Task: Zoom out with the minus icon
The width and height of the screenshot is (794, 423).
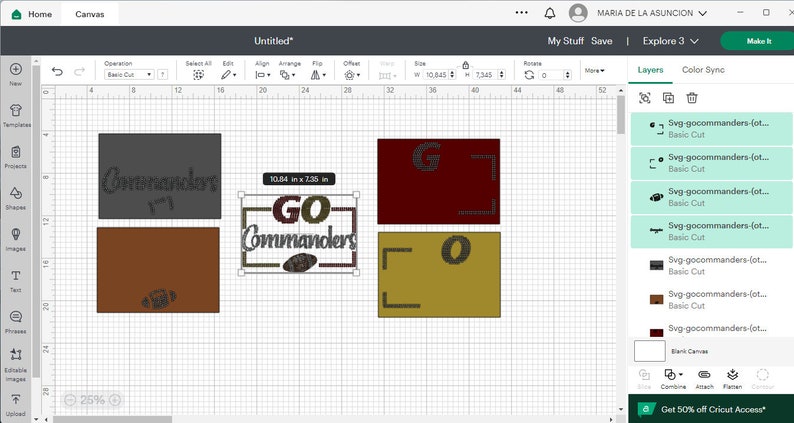Action: tap(70, 400)
